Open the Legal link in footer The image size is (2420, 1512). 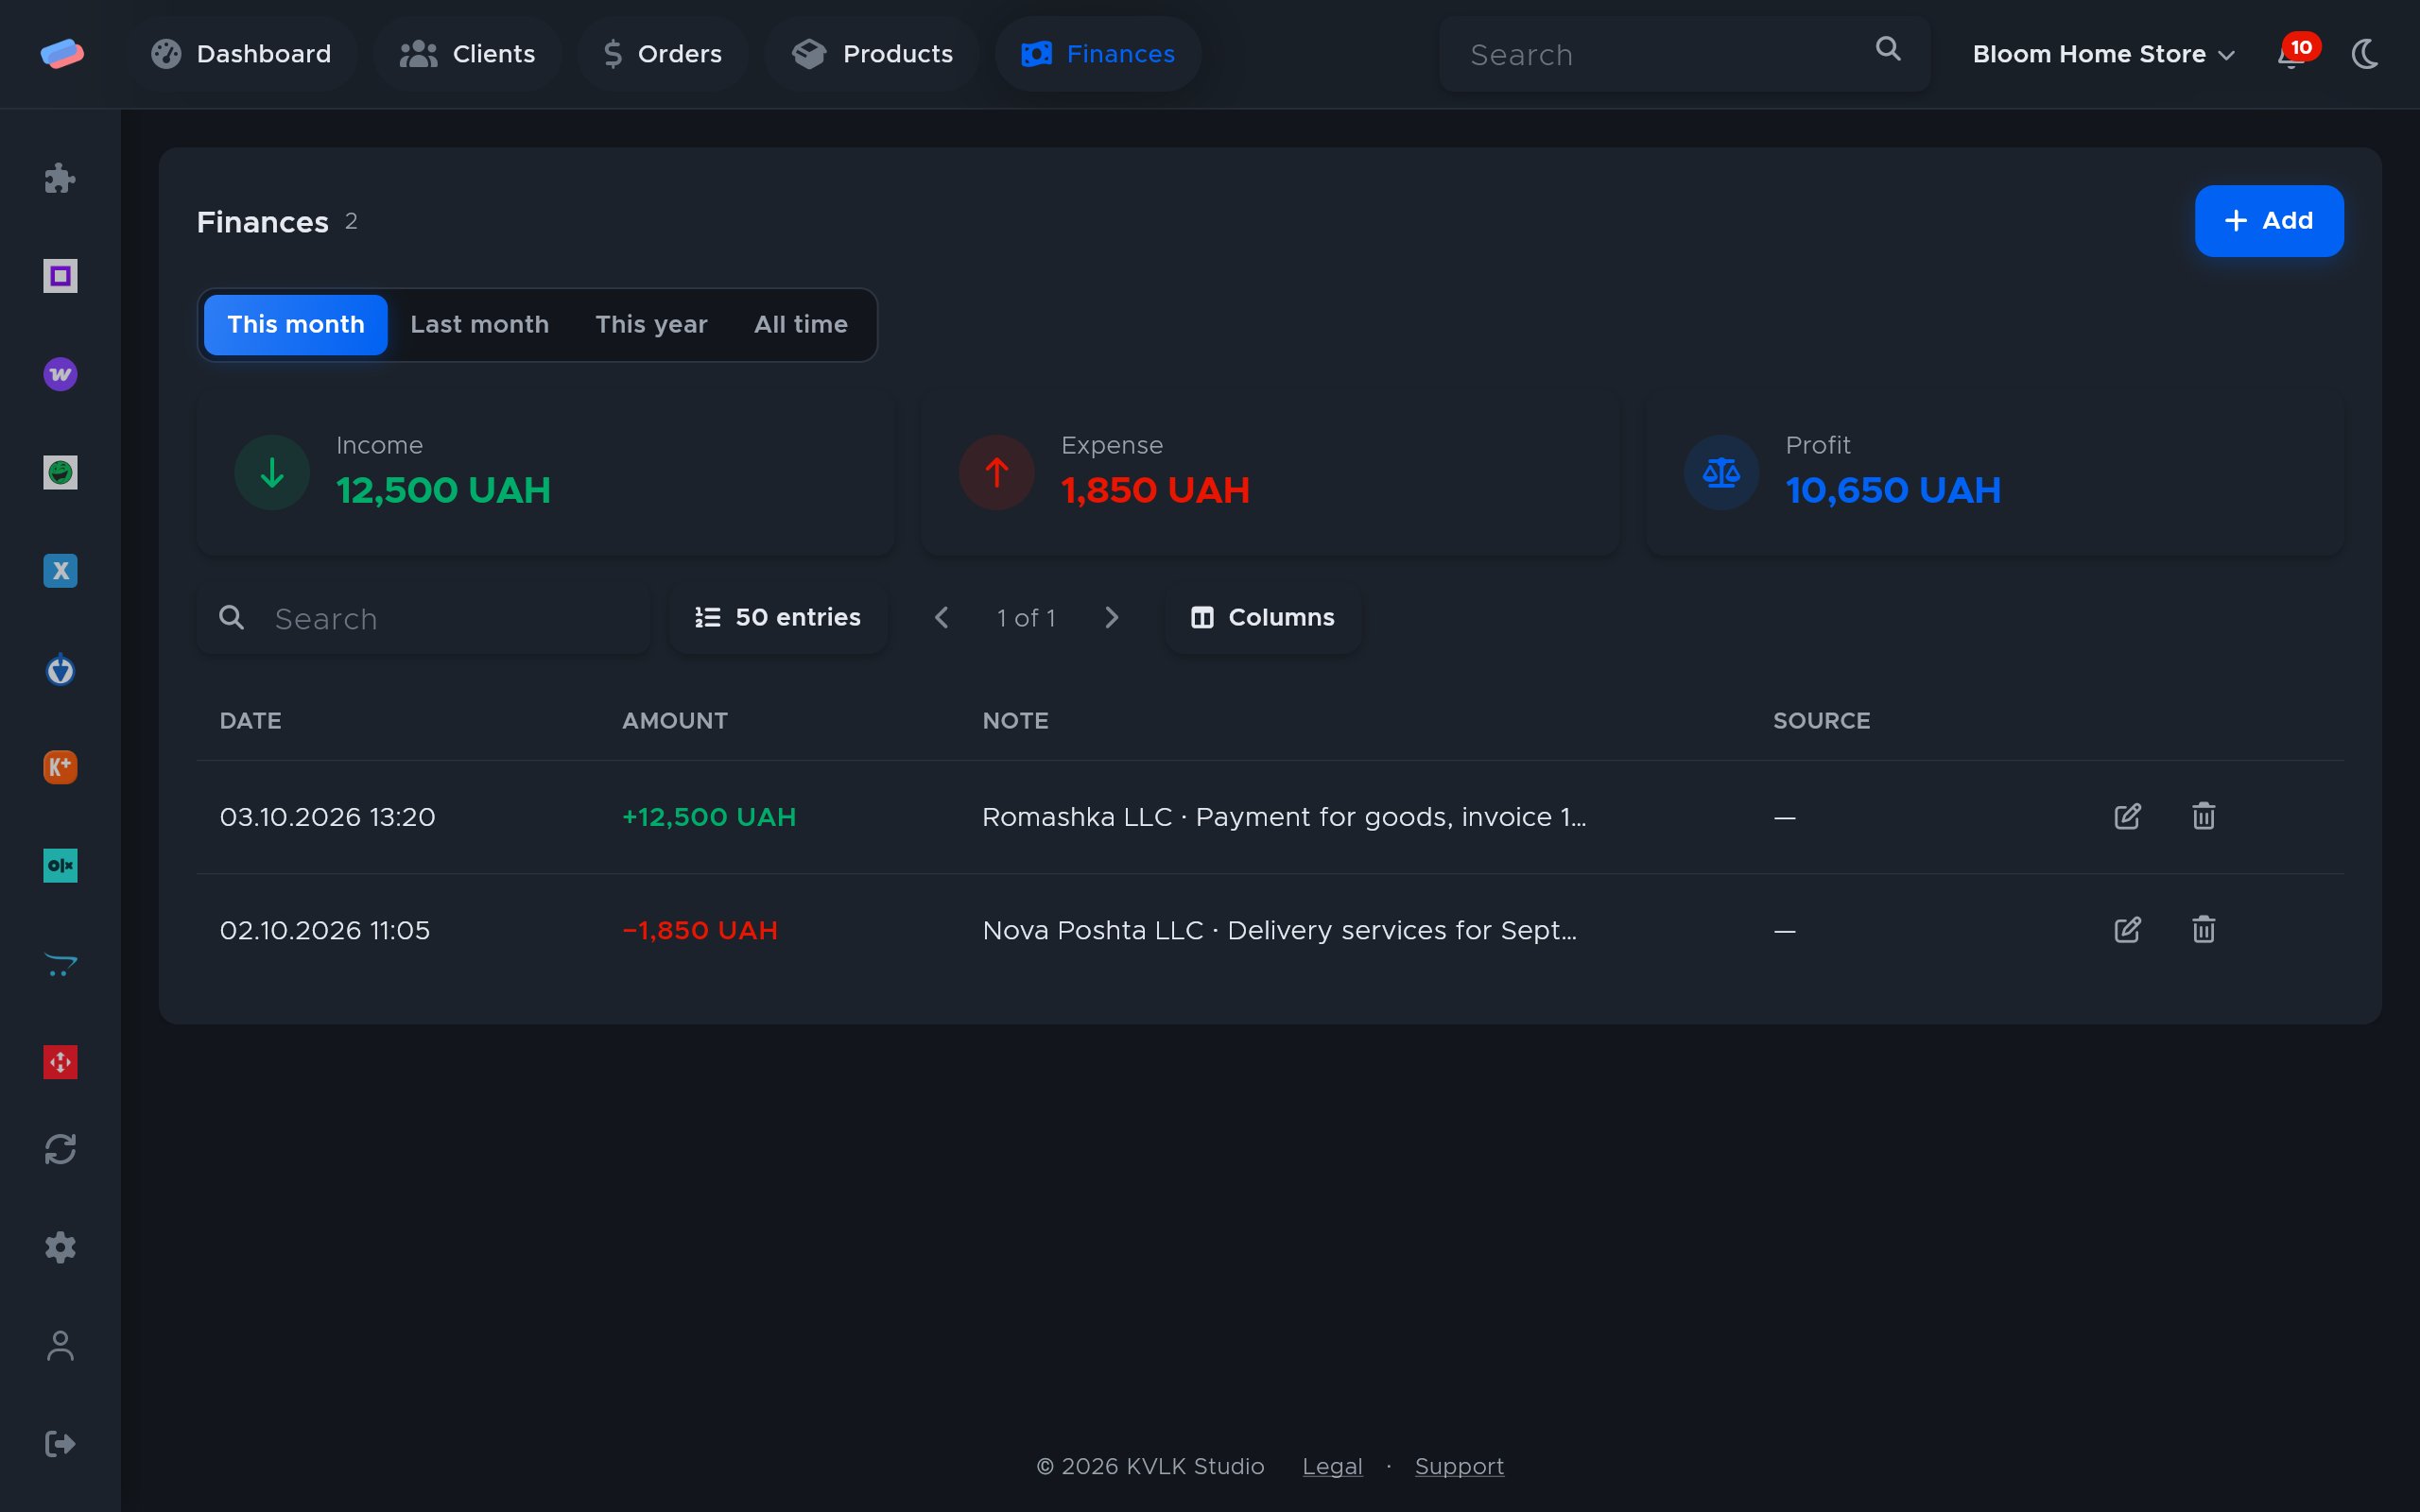coord(1332,1466)
